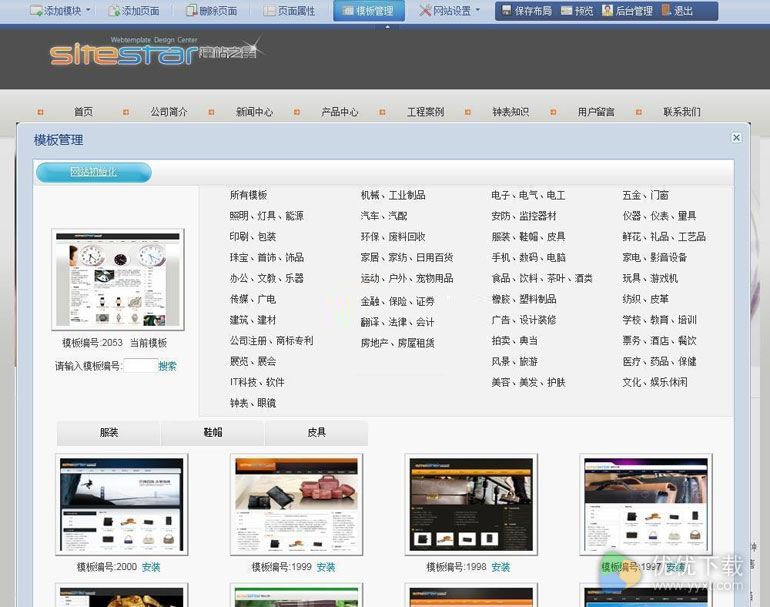Select the 玩具、游戏机 category
This screenshot has width=770, height=607.
(650, 278)
